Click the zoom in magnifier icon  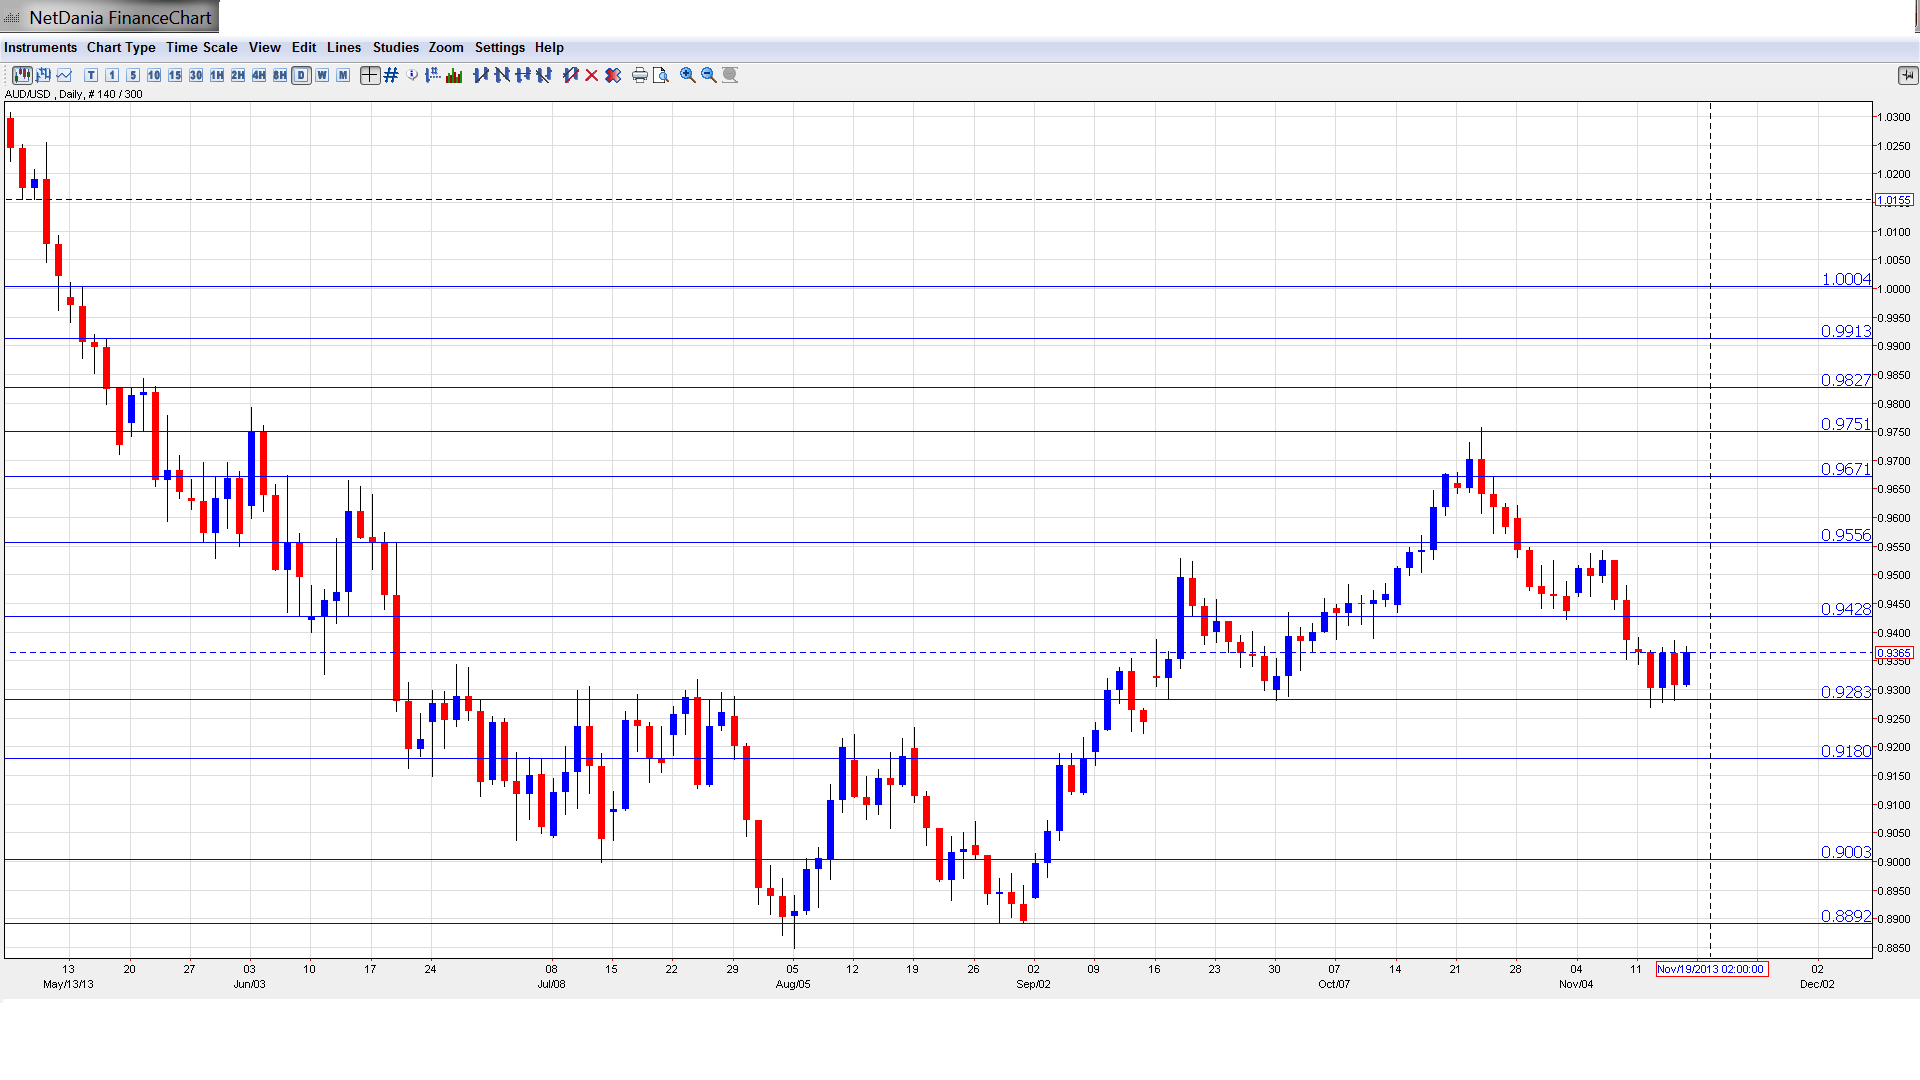(687, 75)
